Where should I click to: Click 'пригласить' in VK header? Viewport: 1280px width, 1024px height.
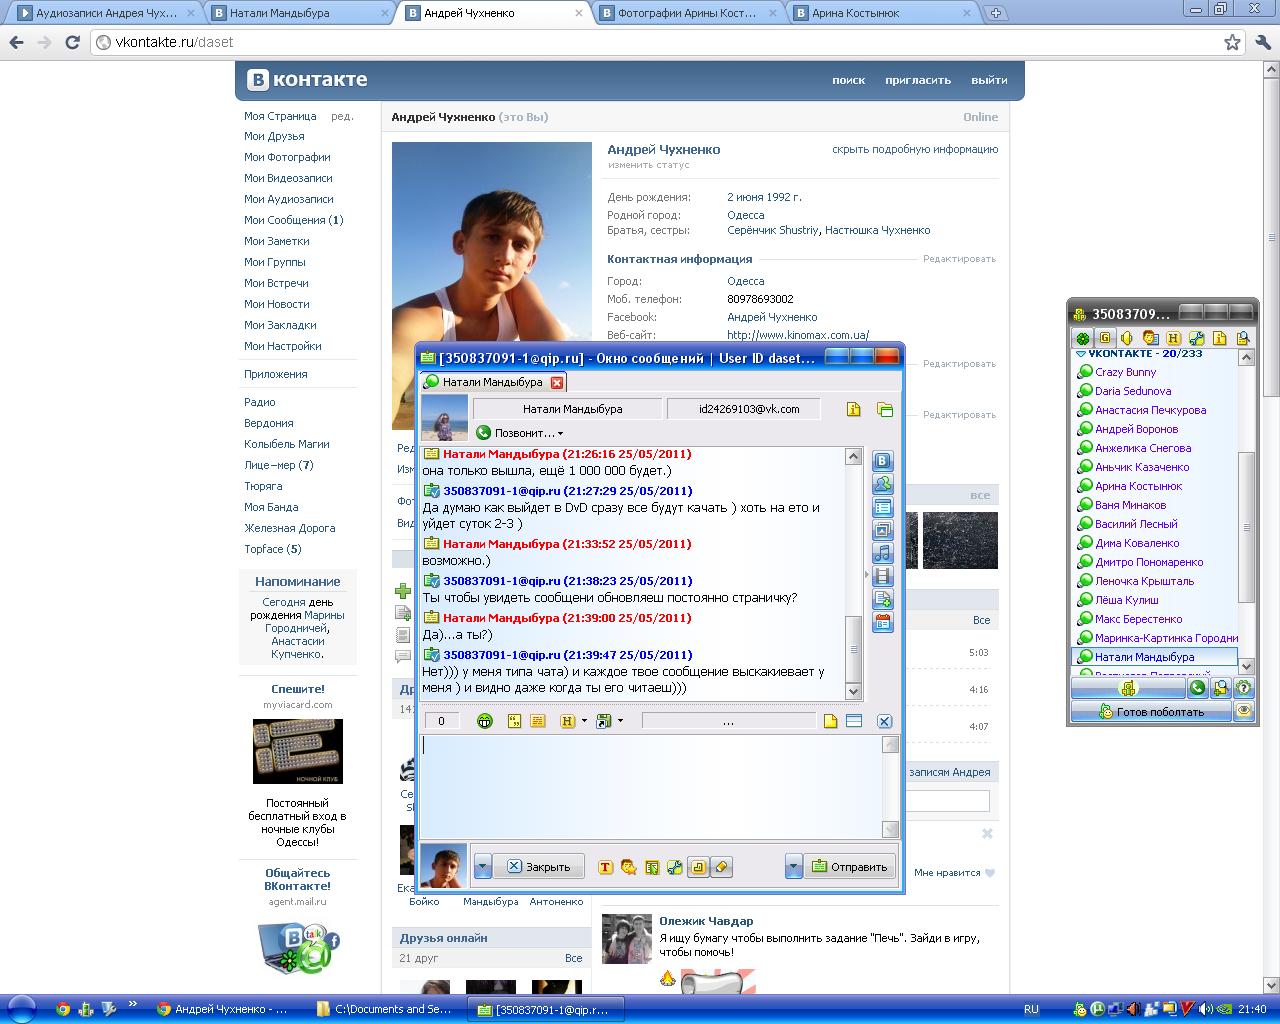(x=918, y=80)
